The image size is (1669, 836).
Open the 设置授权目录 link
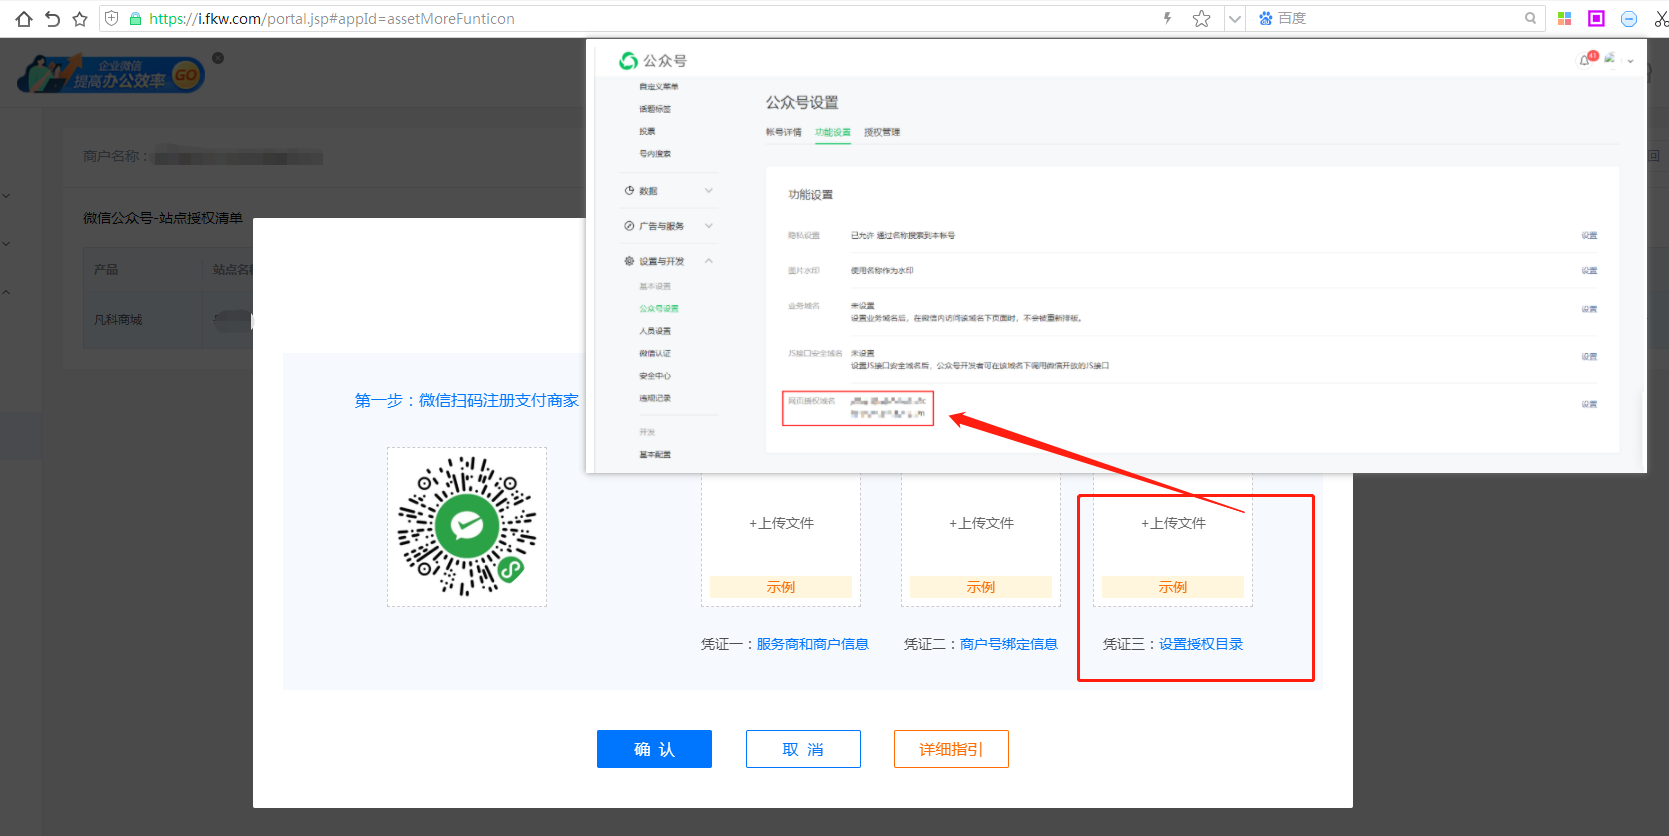click(1201, 644)
